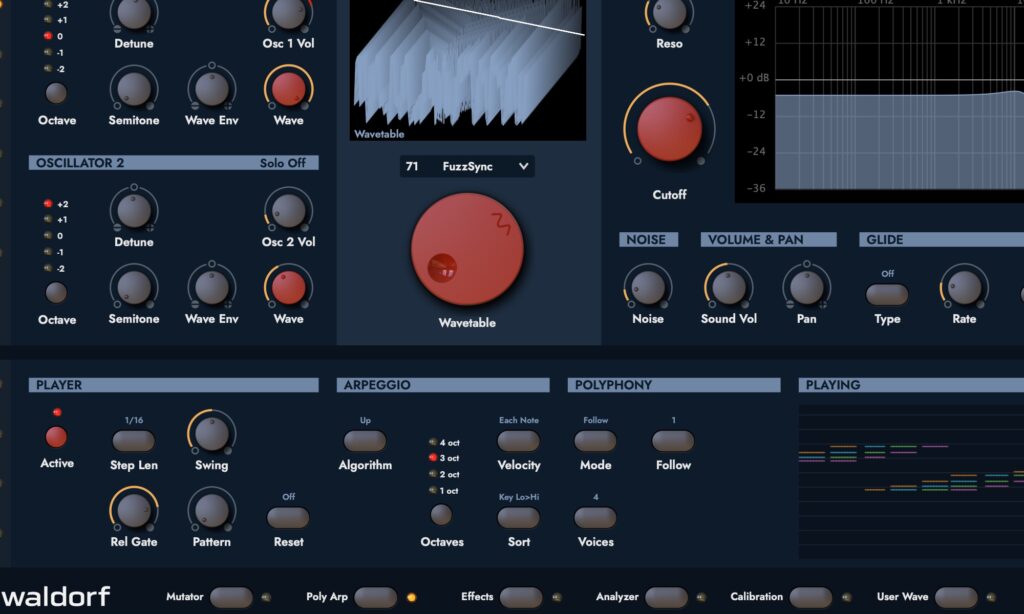Screen dimensions: 1024x614
Task: Toggle Solo Off for Oscillator 2
Action: [x=282, y=163]
